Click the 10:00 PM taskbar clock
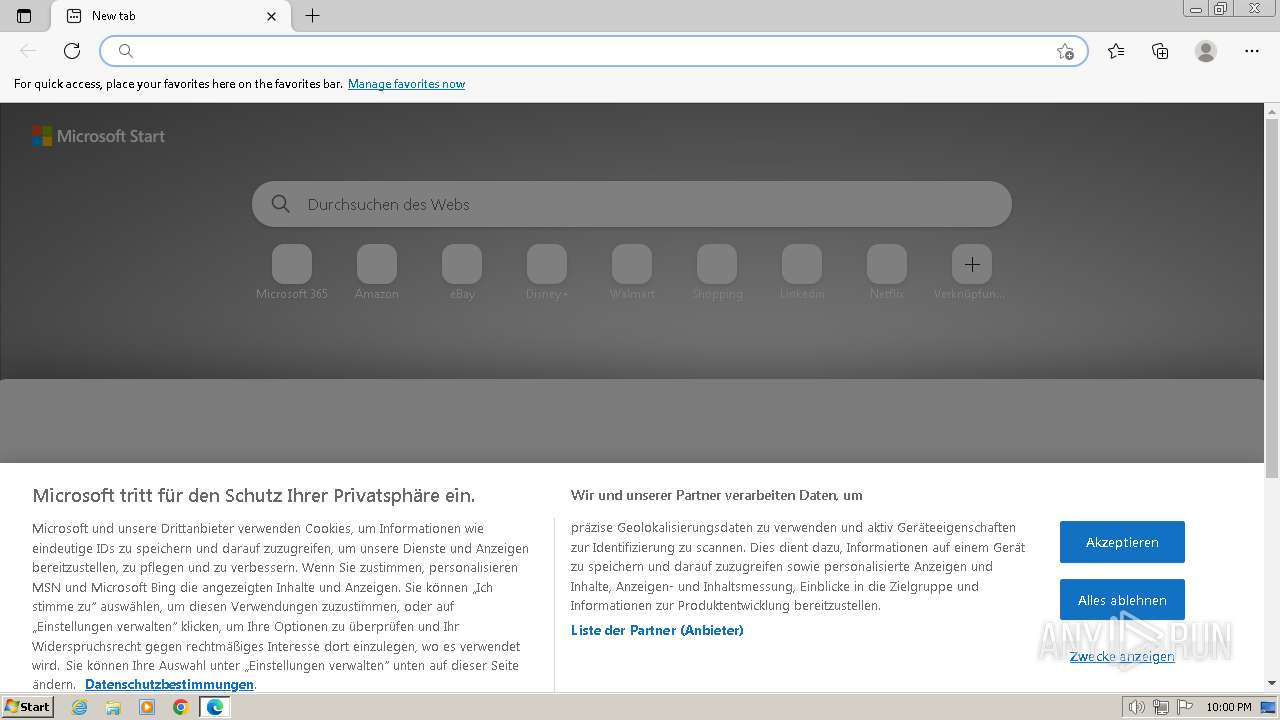1280x720 pixels. 1229,707
